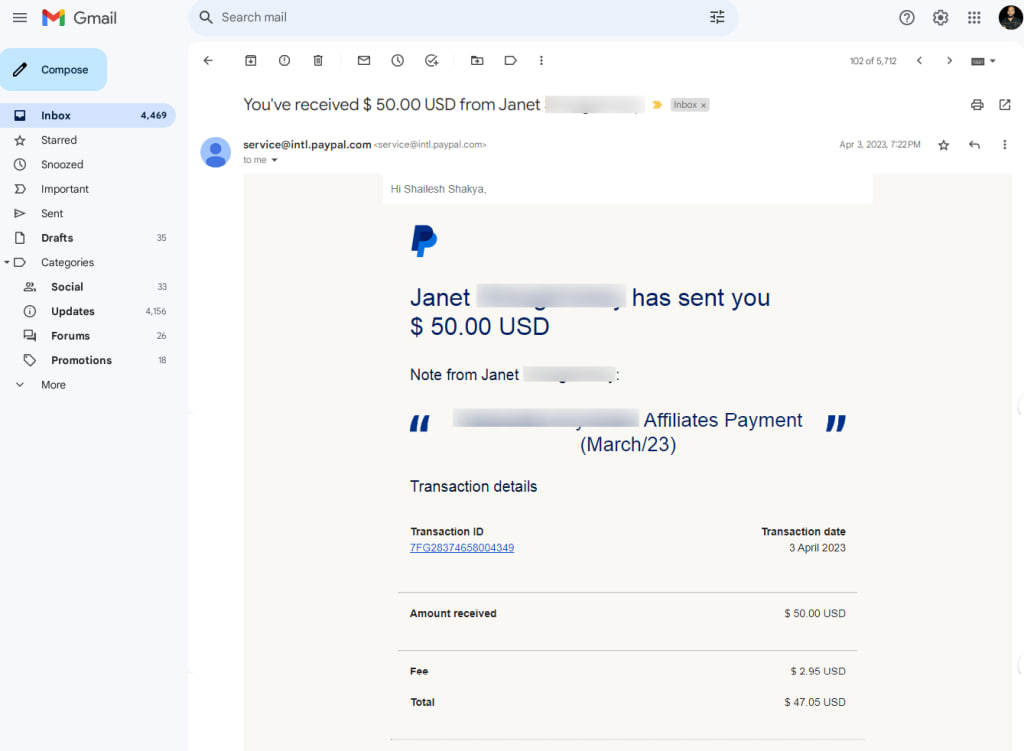Open the Drafts folder
The height and width of the screenshot is (751, 1024).
[88, 238]
